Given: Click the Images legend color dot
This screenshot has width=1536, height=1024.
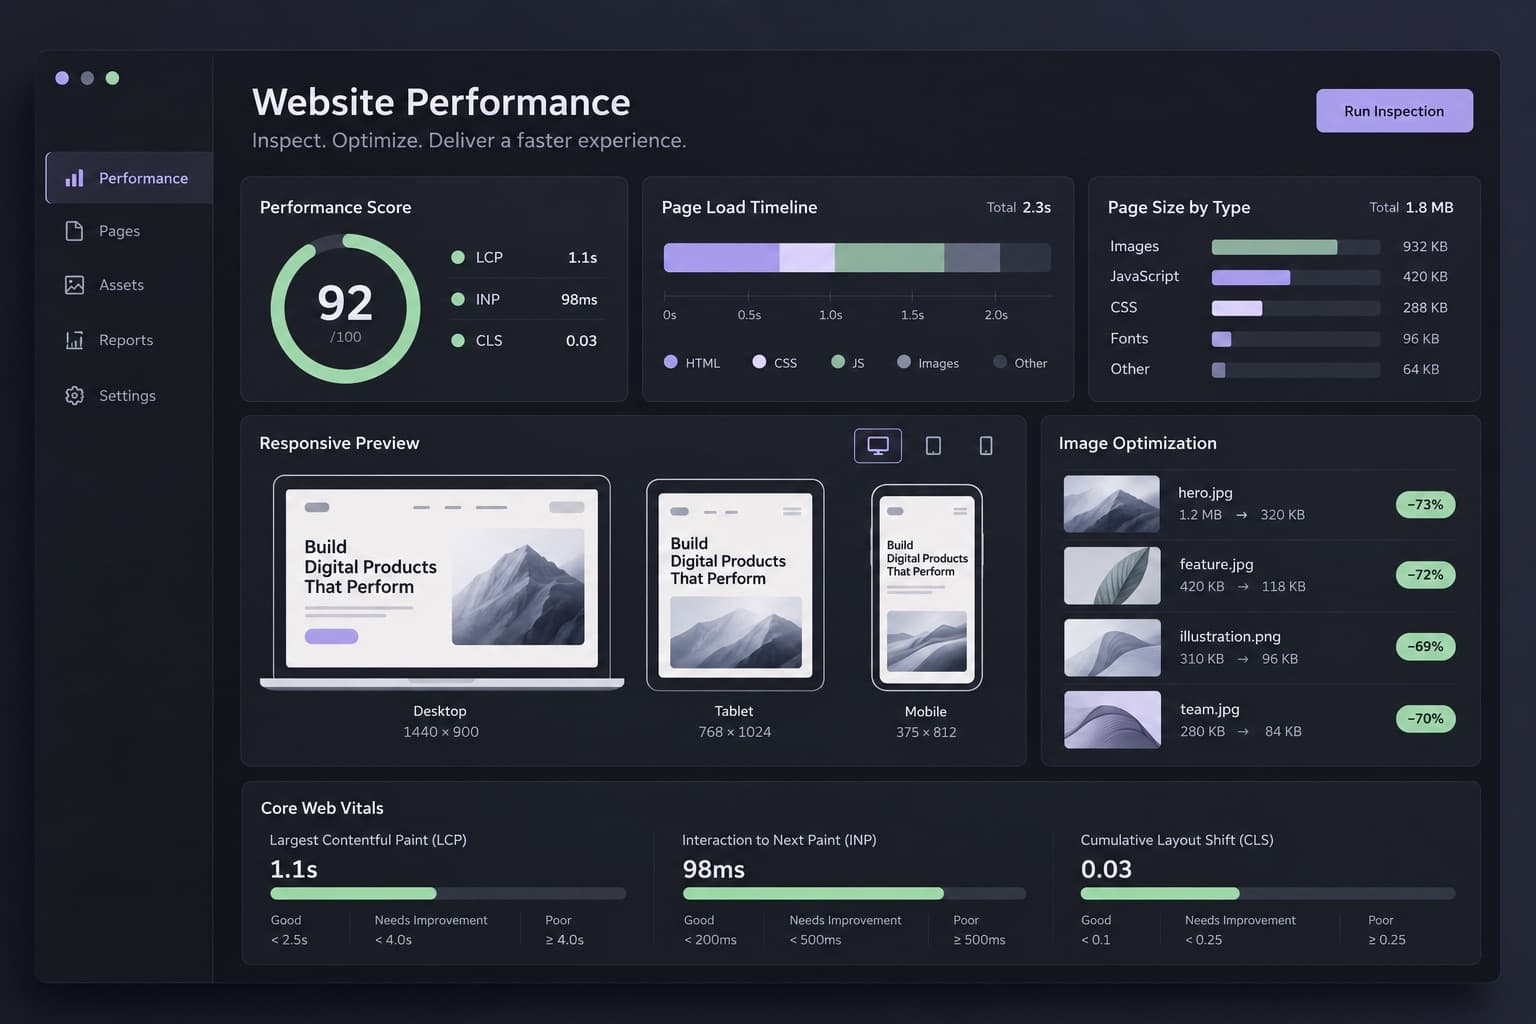Looking at the screenshot, I should tap(904, 362).
